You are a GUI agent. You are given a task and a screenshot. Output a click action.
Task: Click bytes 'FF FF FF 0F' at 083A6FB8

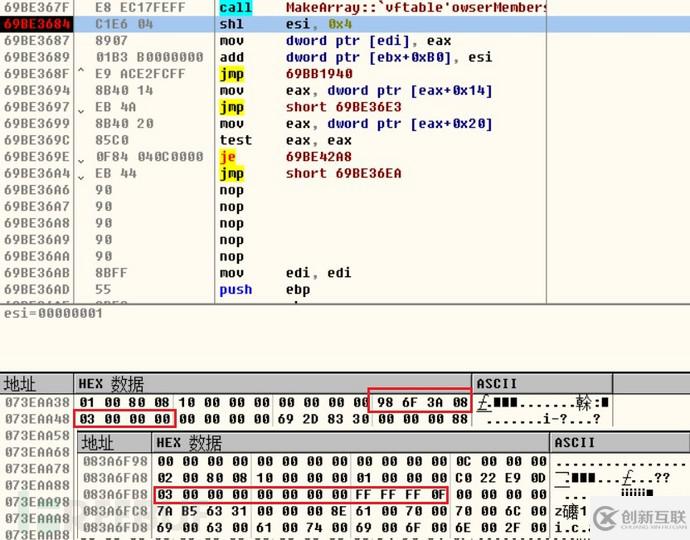400,495
